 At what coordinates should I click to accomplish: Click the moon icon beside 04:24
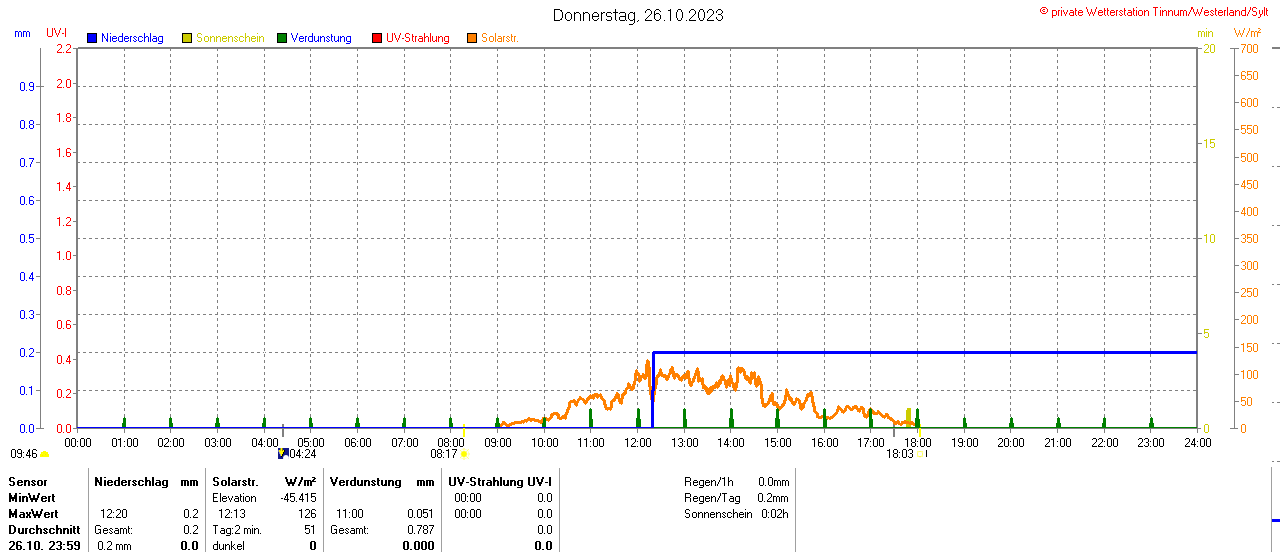click(283, 453)
